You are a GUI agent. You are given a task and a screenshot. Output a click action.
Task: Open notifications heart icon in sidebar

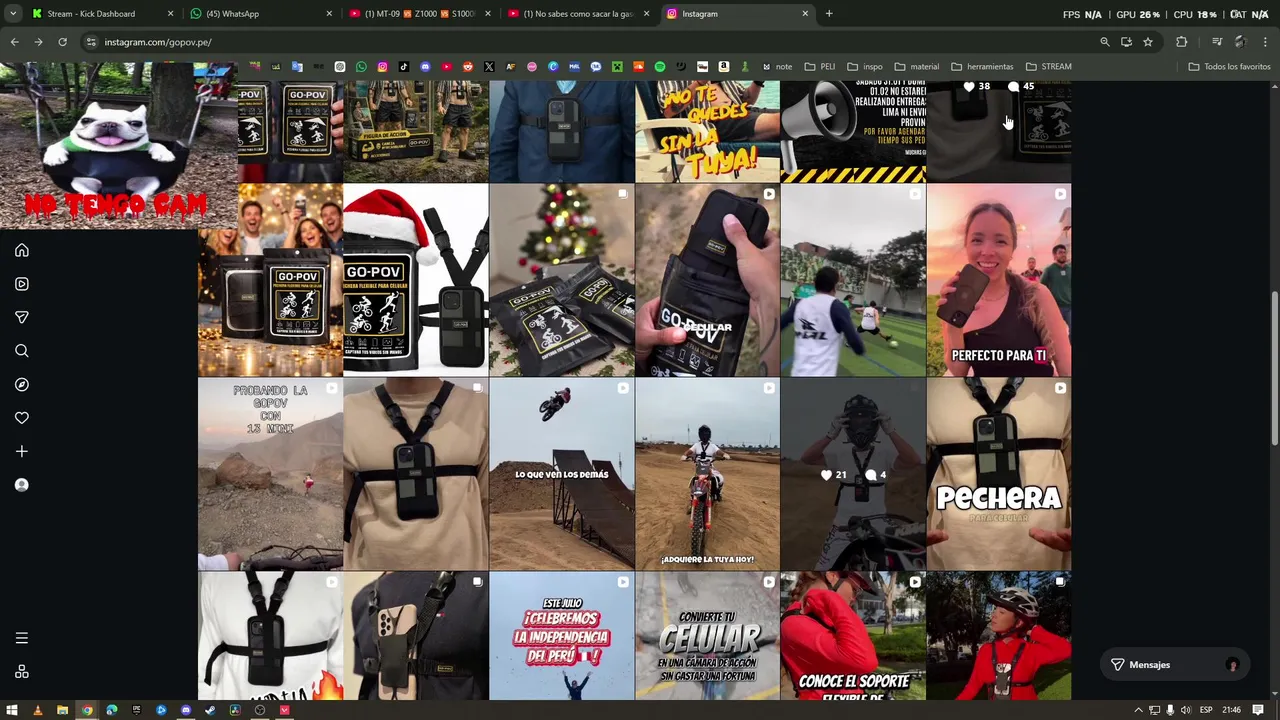pos(22,418)
